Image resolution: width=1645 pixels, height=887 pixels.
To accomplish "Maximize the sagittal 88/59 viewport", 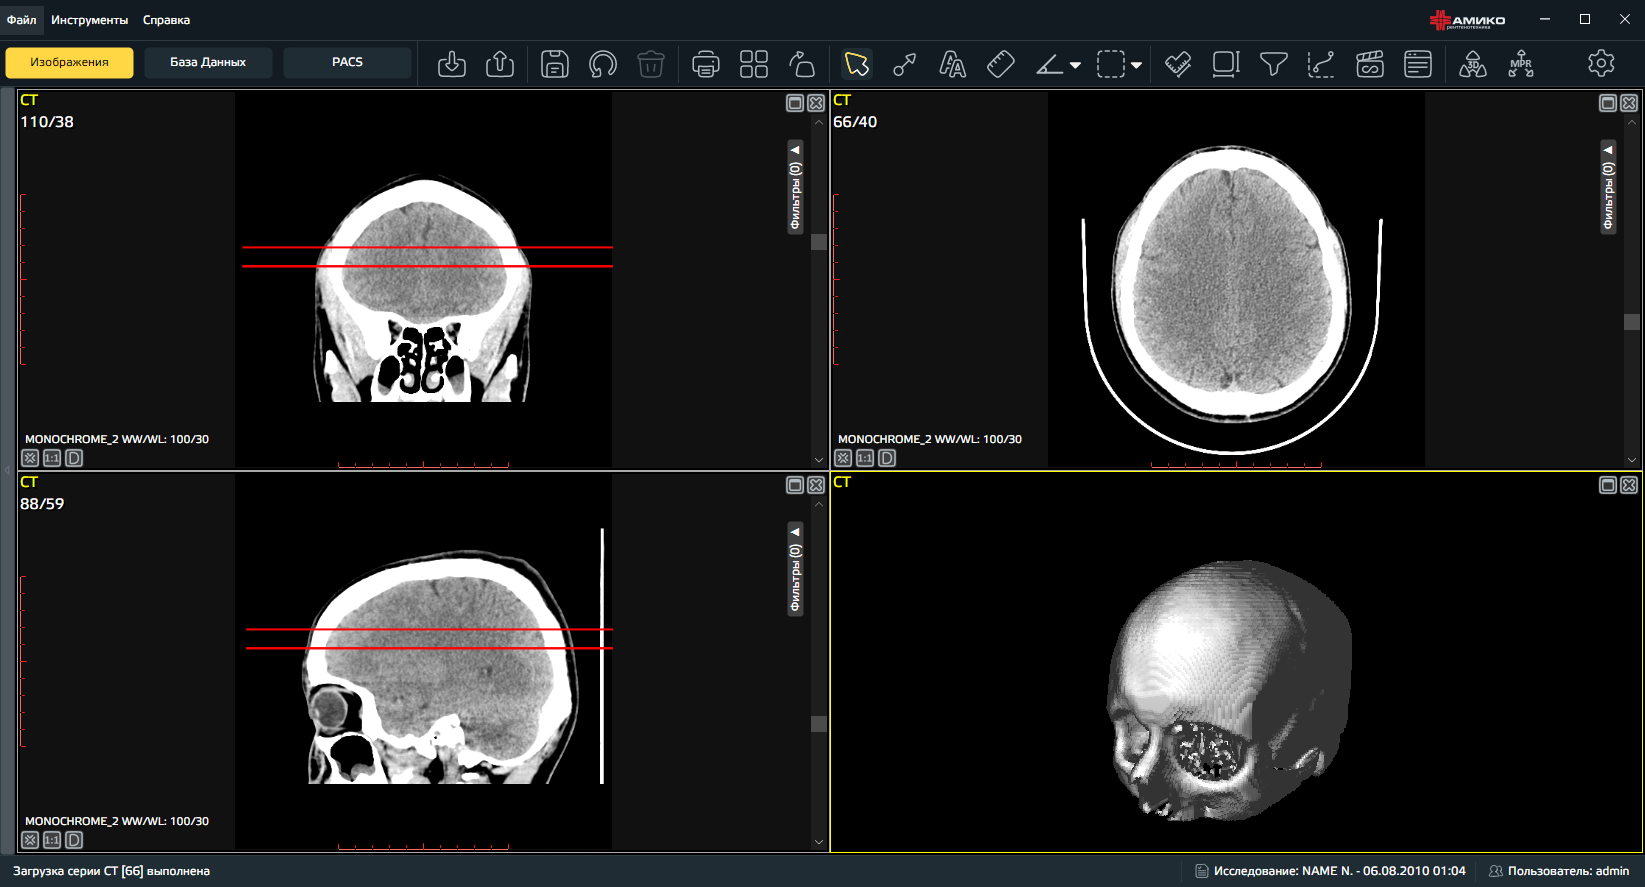I will tap(795, 485).
